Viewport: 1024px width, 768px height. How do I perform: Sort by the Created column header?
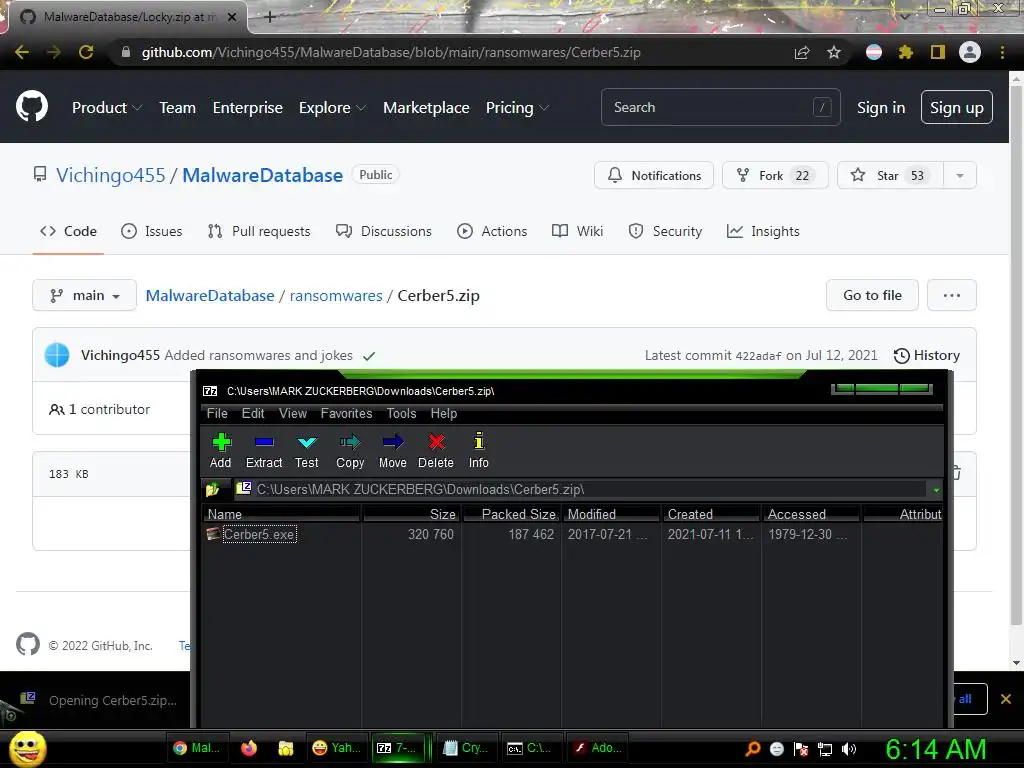pyautogui.click(x=711, y=514)
